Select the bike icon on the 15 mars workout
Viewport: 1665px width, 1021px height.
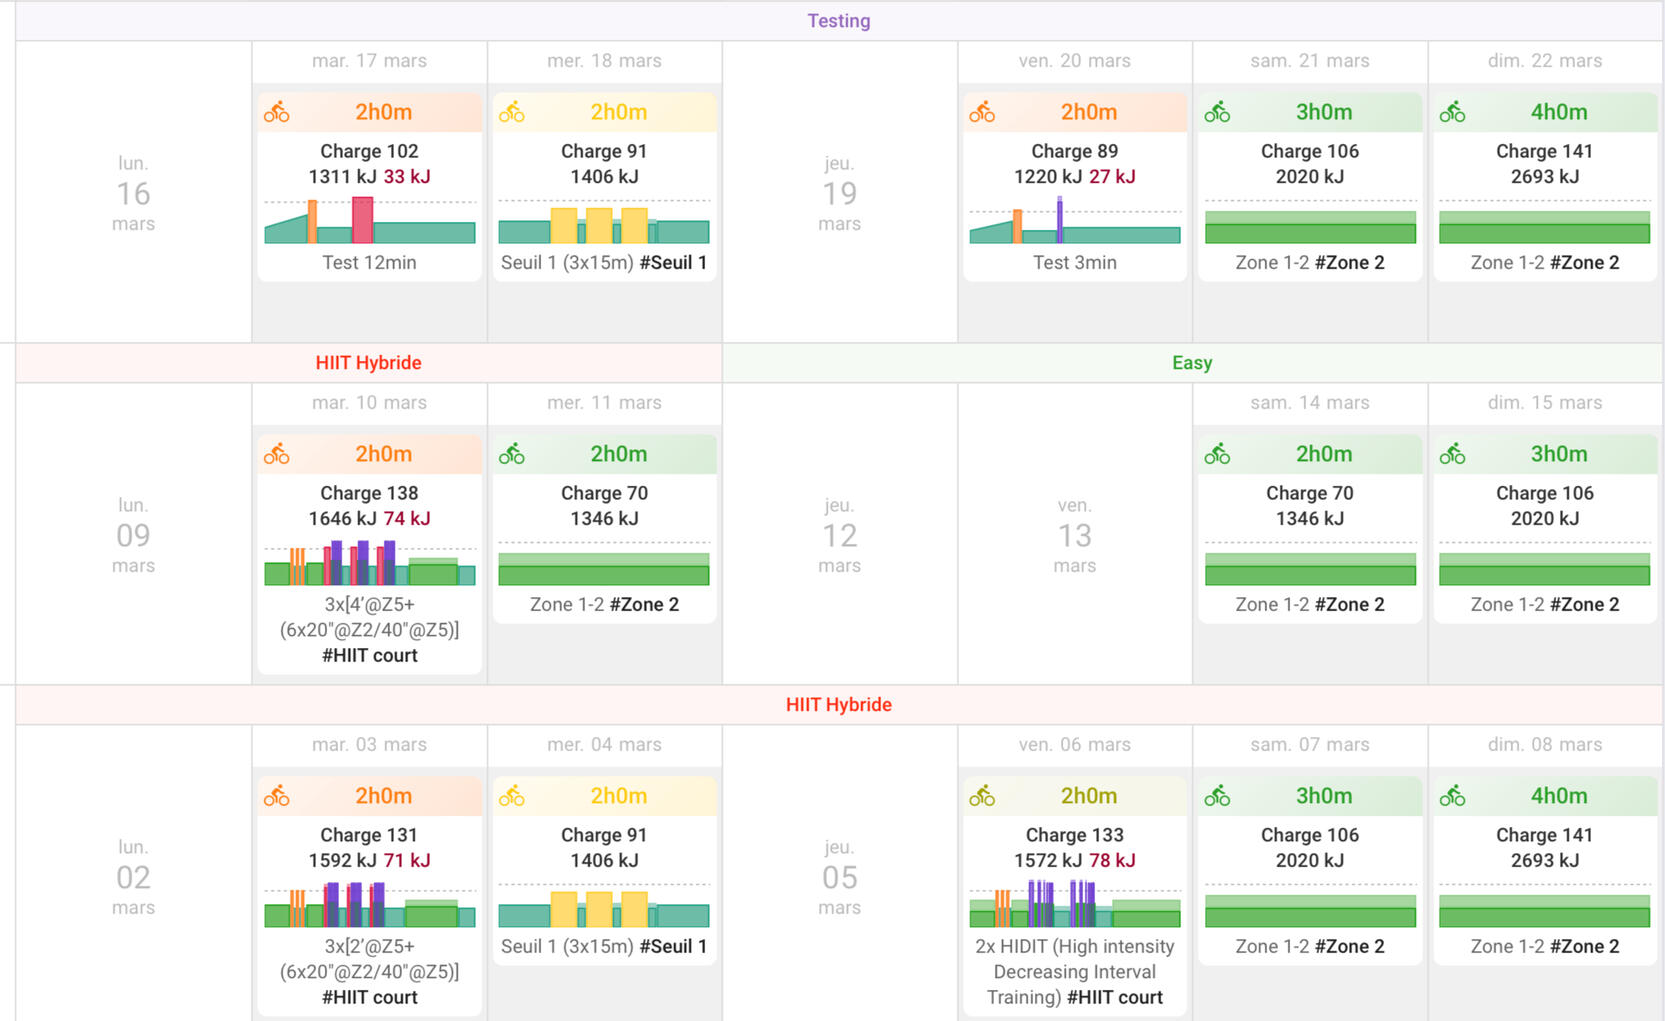(x=1452, y=454)
